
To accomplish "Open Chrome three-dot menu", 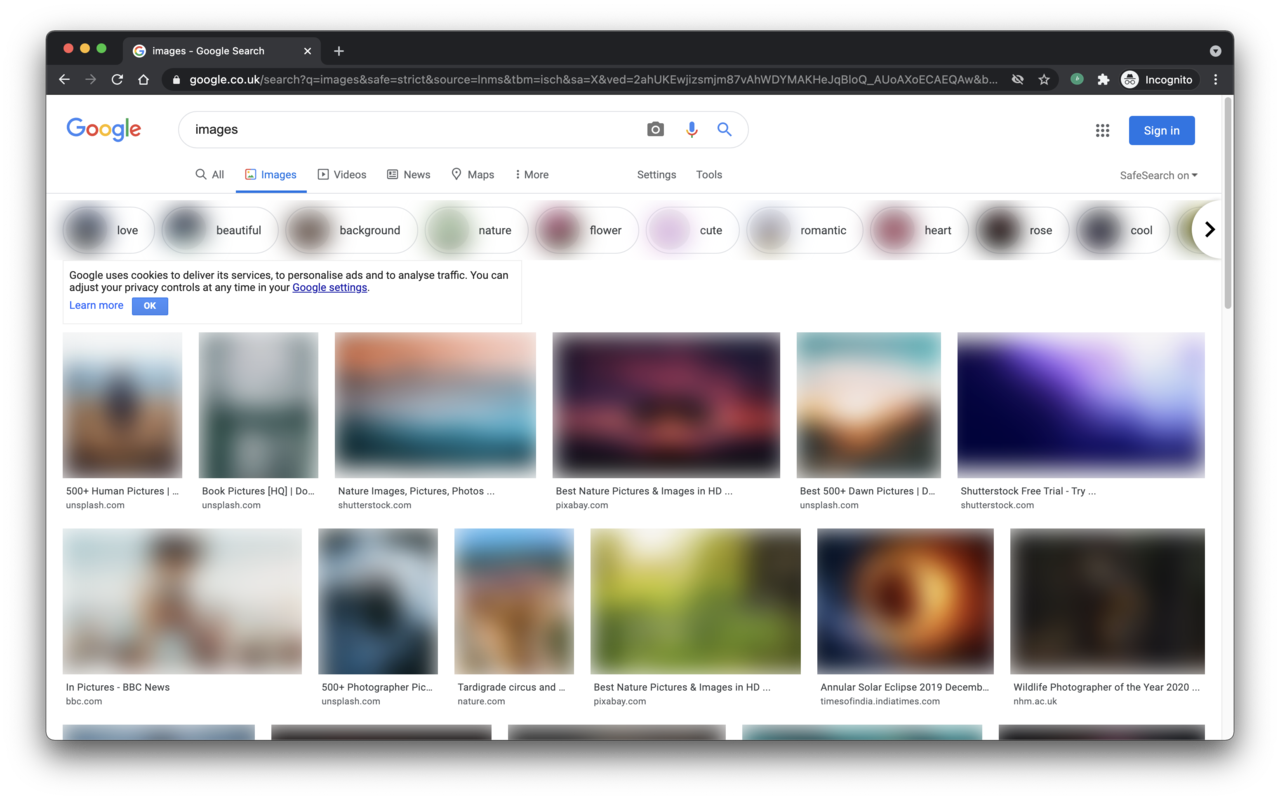I will 1215,79.
